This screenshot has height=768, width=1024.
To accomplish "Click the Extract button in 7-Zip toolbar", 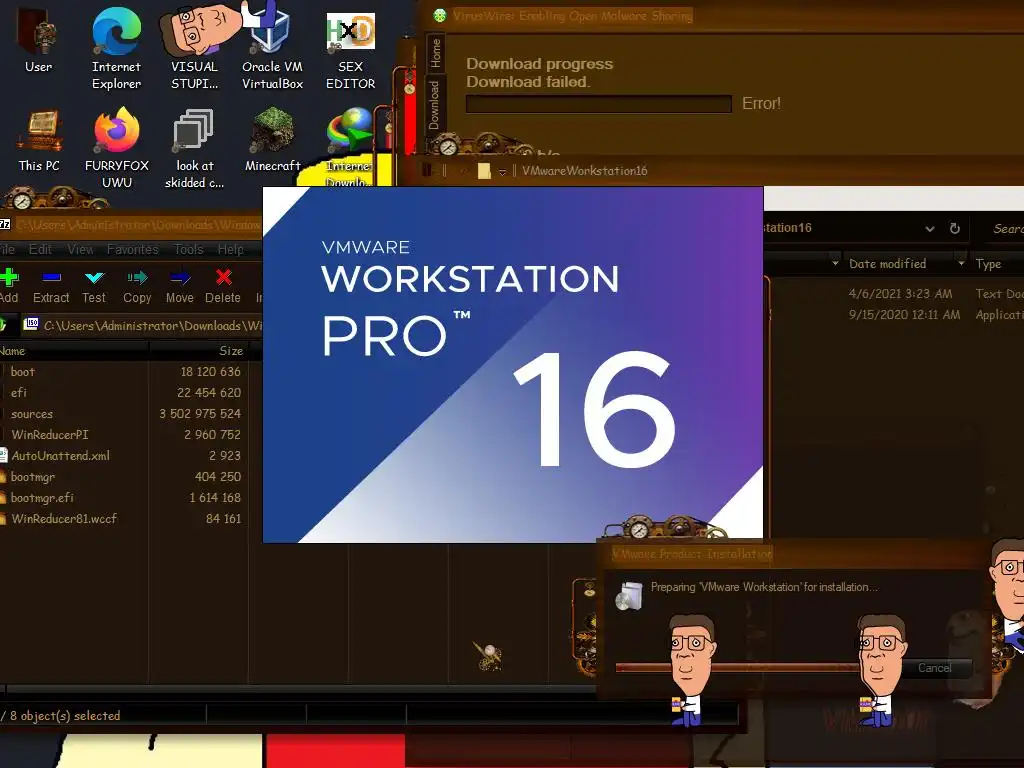I will [51, 286].
